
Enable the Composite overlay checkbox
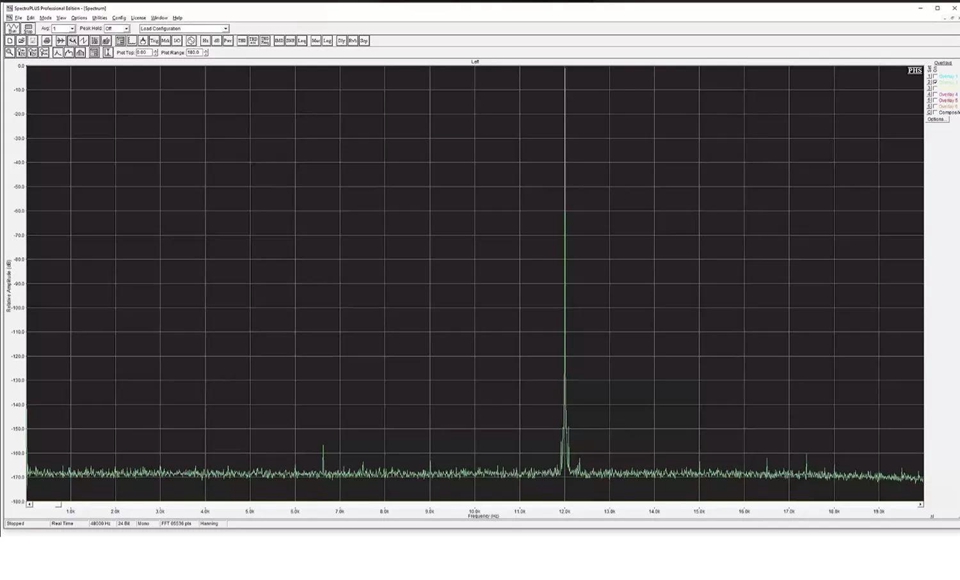coord(935,112)
